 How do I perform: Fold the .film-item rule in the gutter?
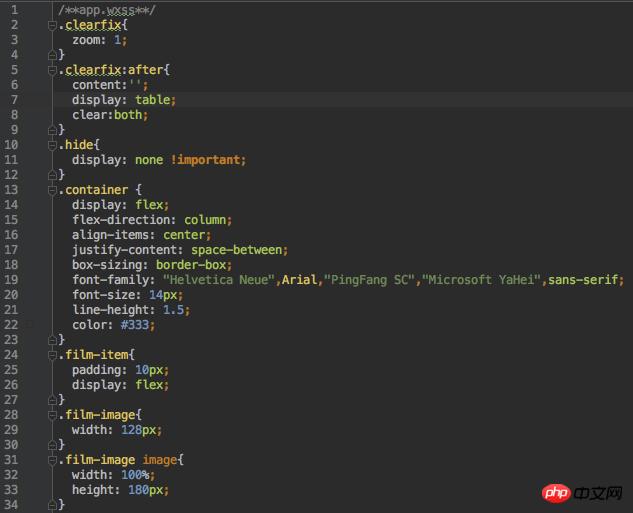tap(52, 355)
